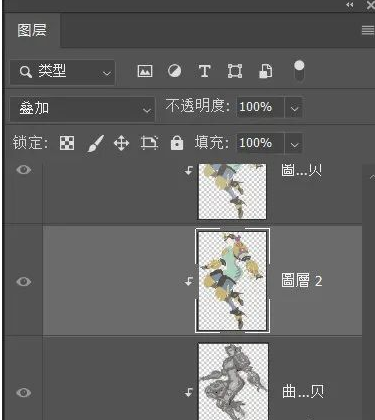Click the 填充 100% value field
Screen dimensions: 375x420
[x=260, y=143]
